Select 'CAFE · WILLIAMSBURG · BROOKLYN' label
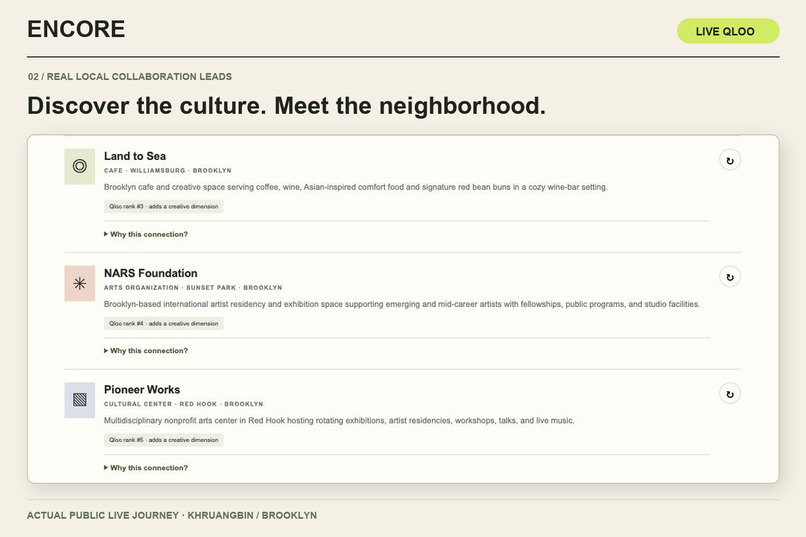The width and height of the screenshot is (806, 537). (168, 171)
